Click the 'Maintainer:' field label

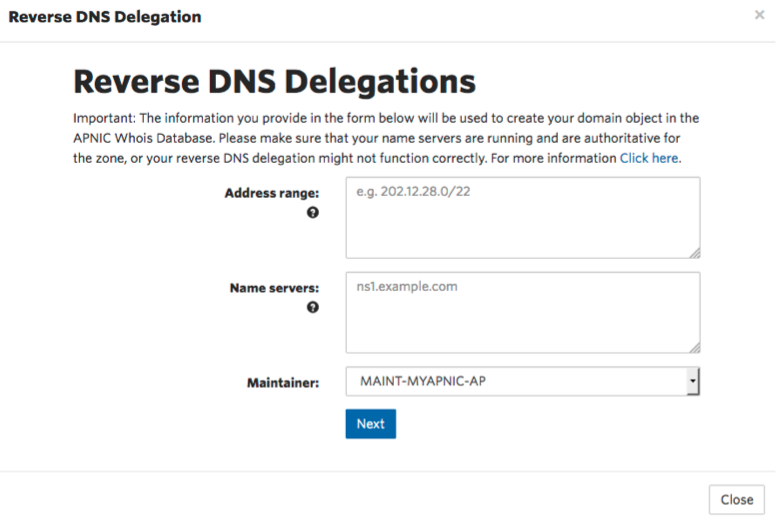click(x=283, y=382)
